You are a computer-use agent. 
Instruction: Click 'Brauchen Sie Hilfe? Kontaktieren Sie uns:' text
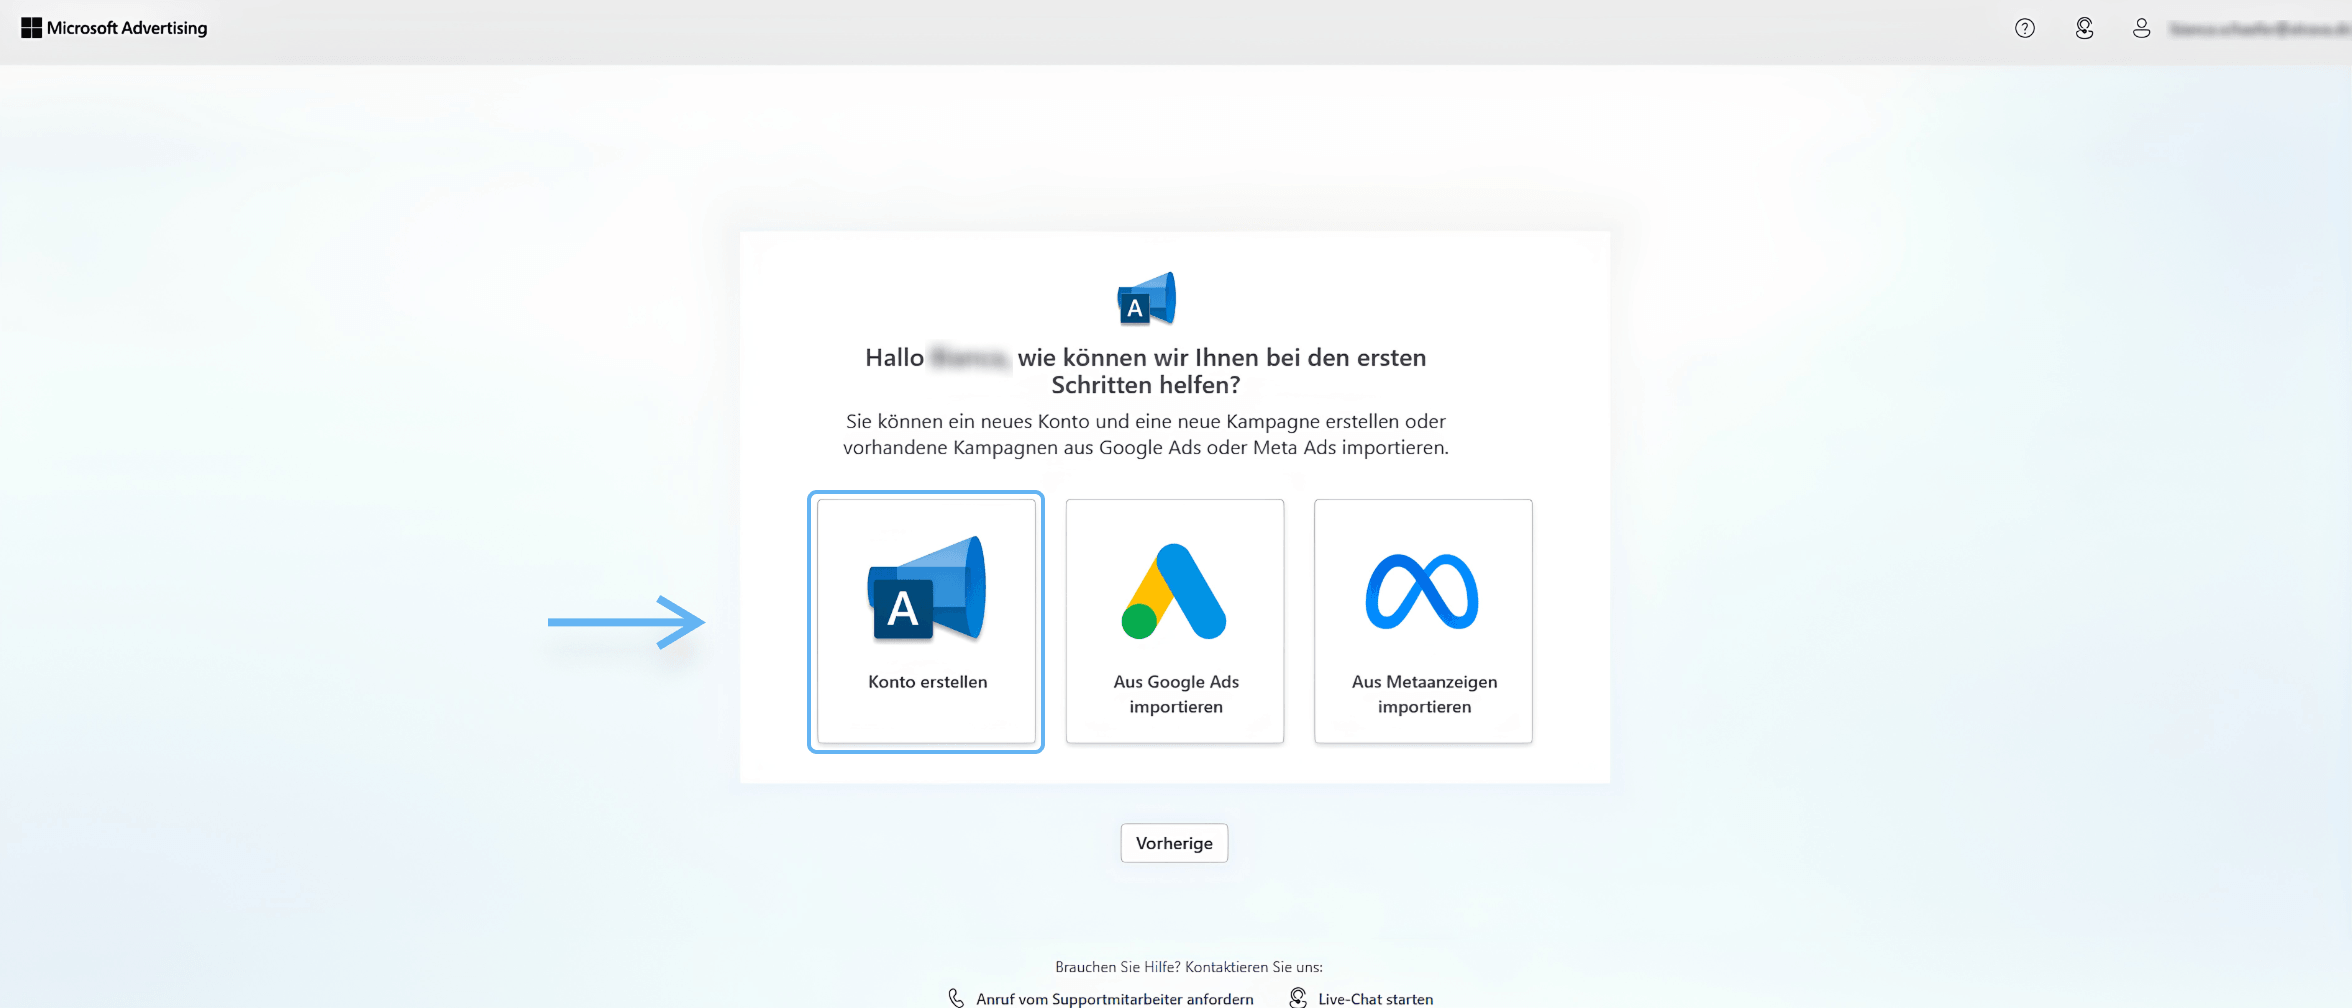1188,967
